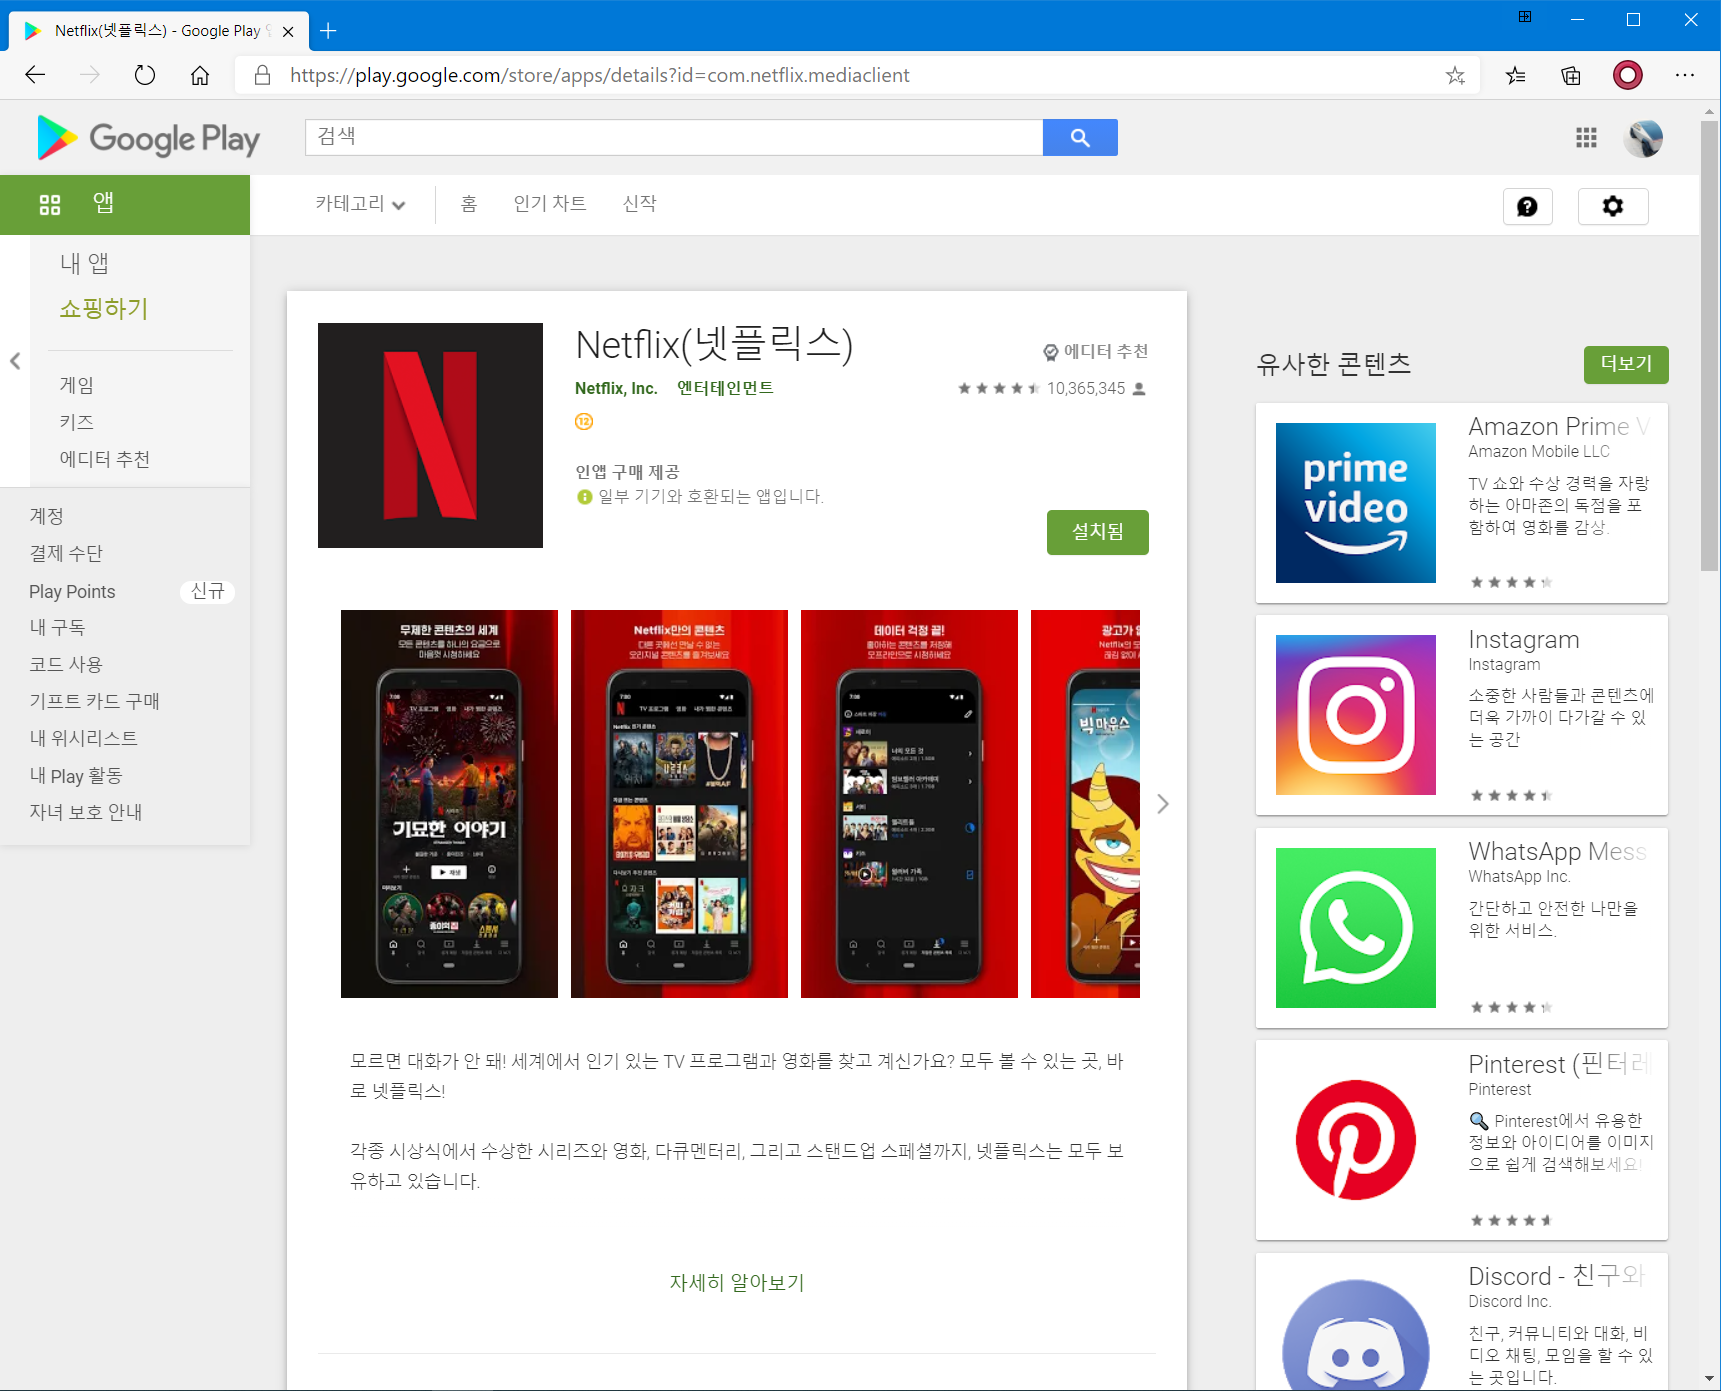Open 쇼핑하기 in the sidebar
Image resolution: width=1721 pixels, height=1391 pixels.
(104, 308)
